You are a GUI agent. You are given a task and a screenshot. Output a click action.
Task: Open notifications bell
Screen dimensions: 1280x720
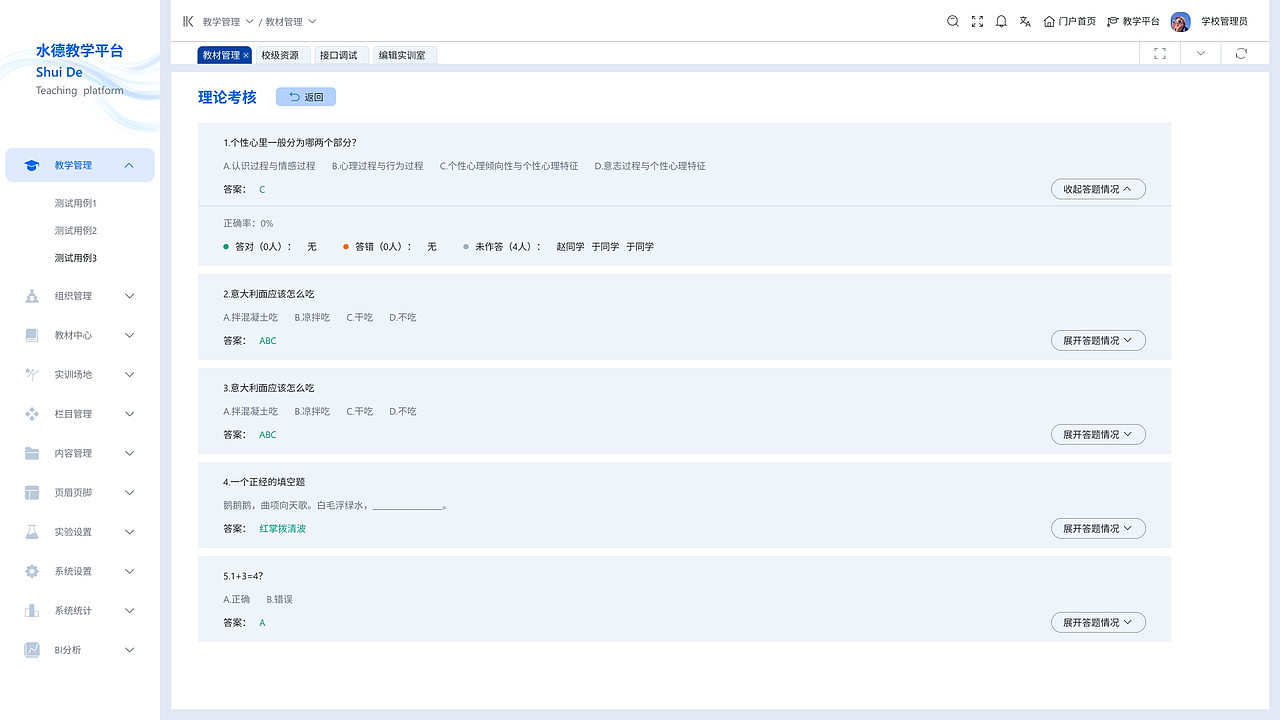1001,21
